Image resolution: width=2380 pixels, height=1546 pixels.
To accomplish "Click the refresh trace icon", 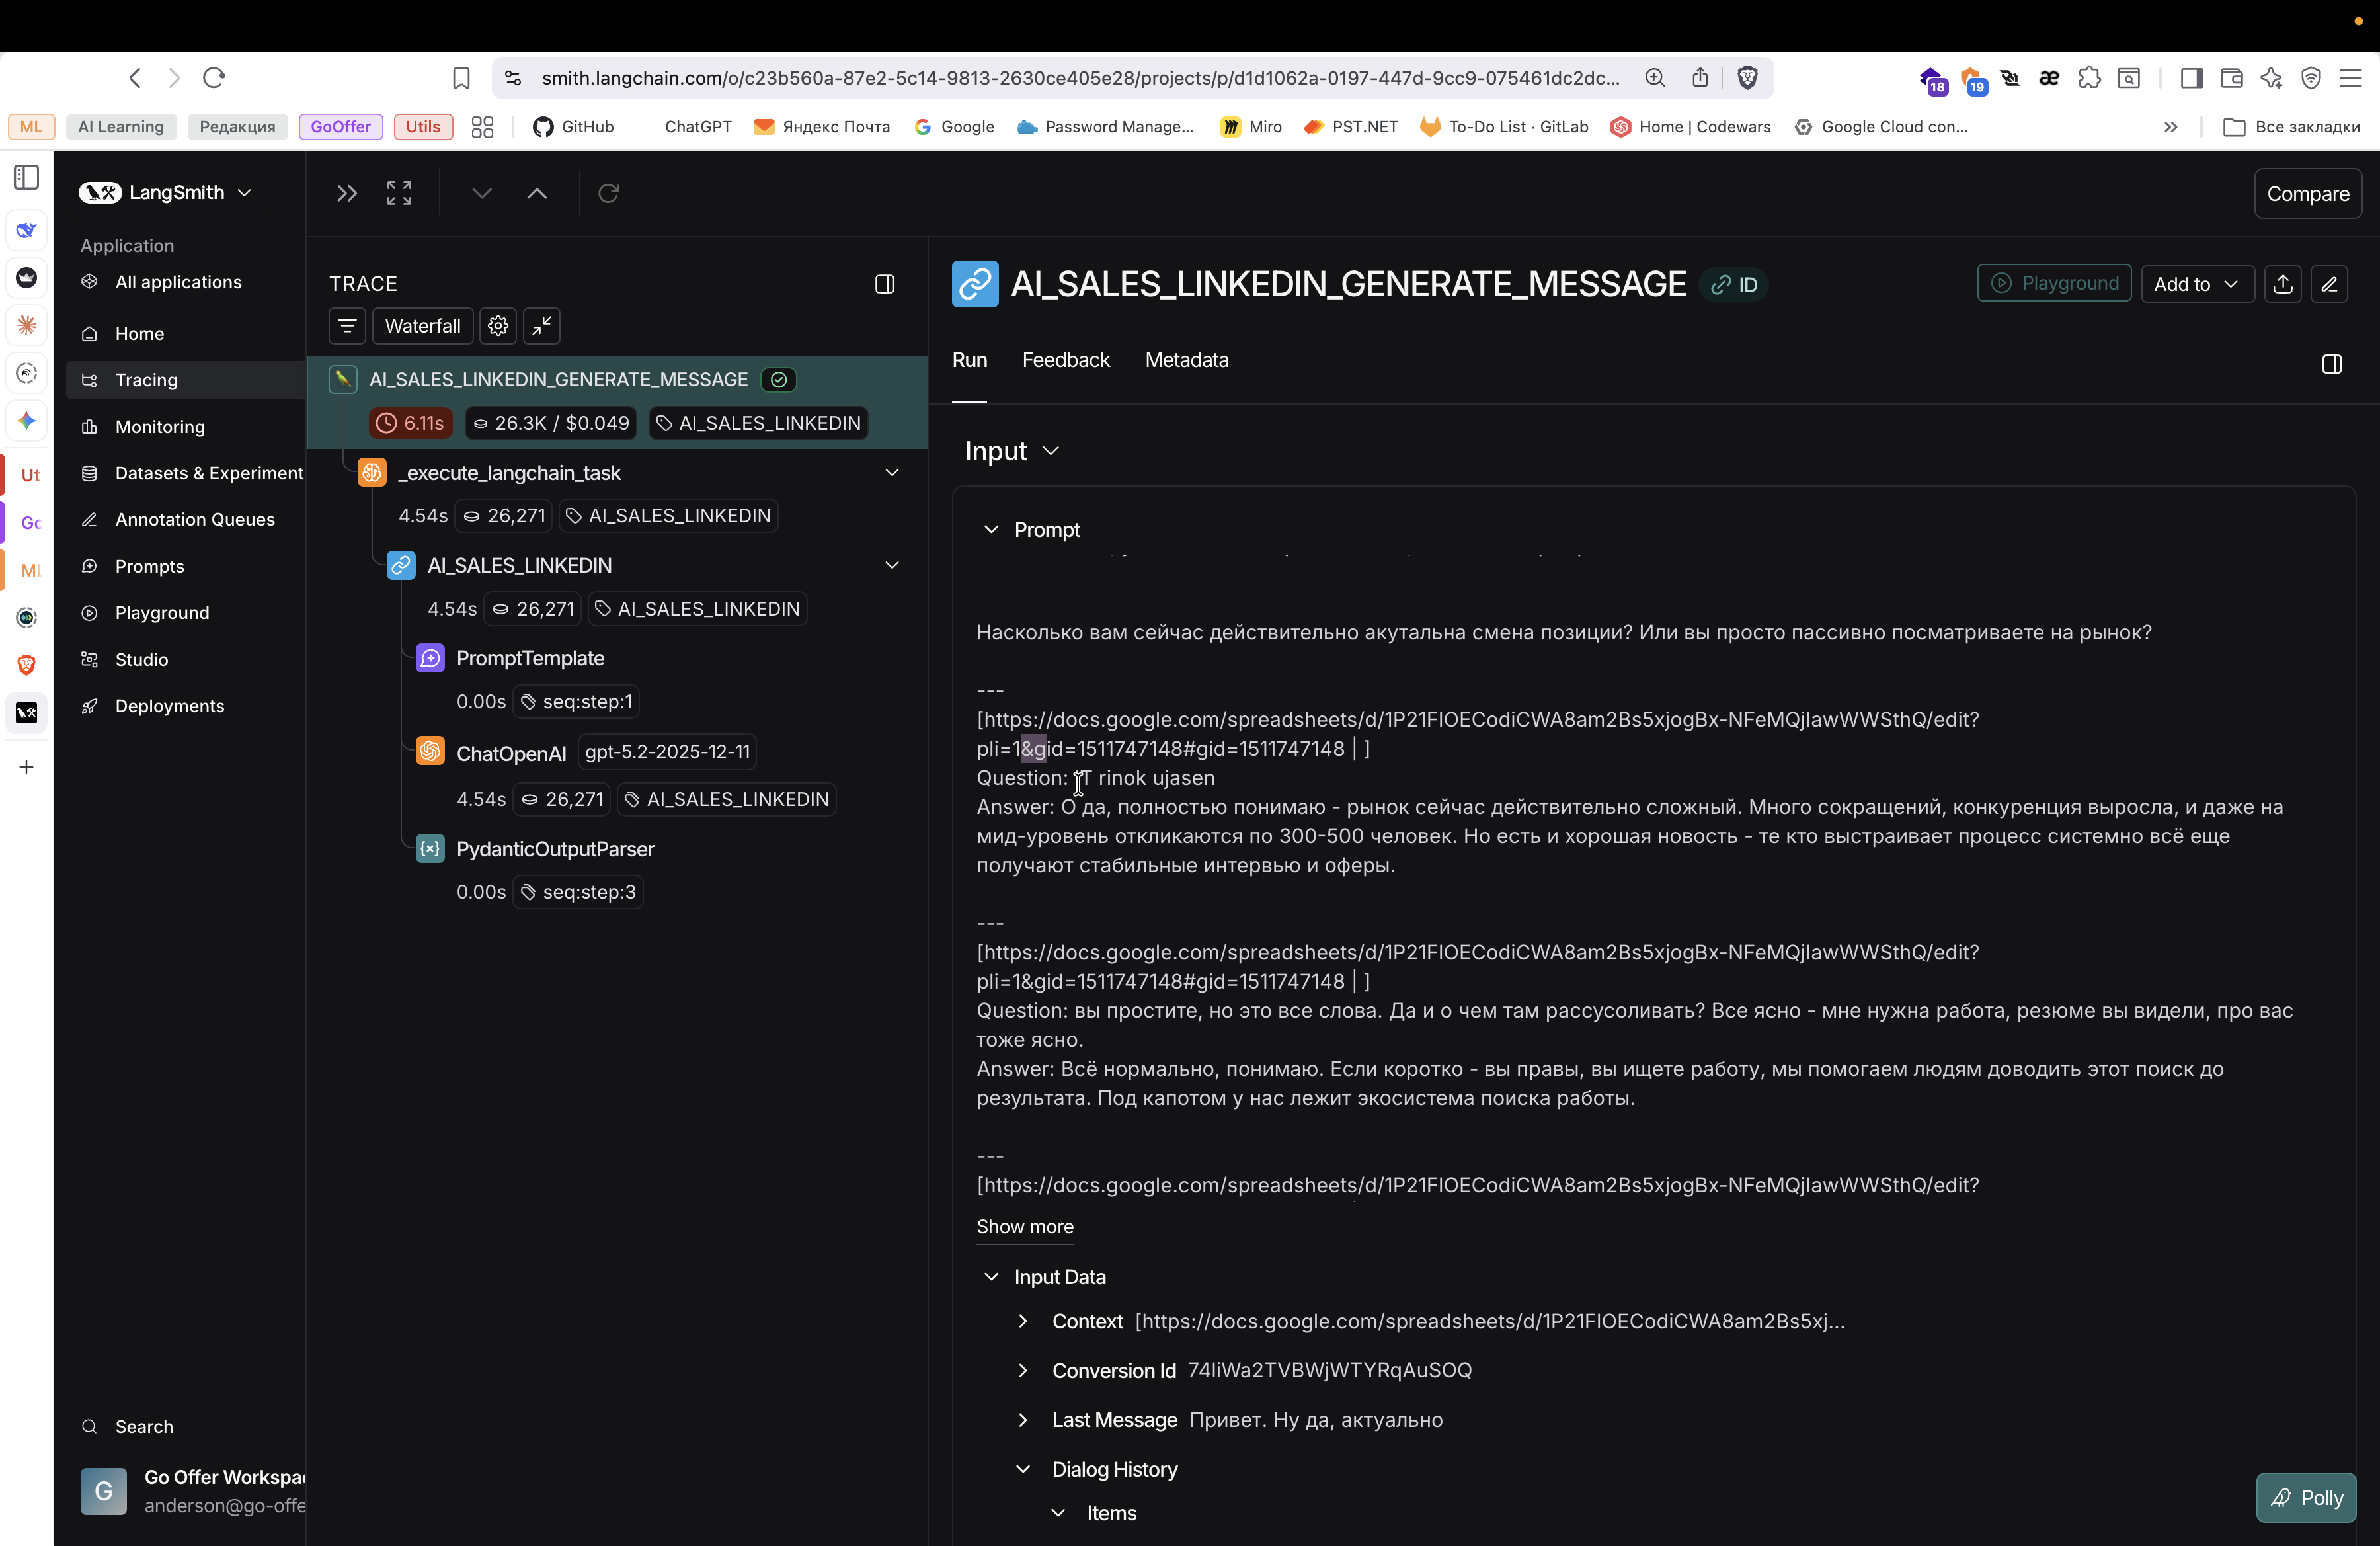I will pyautogui.click(x=608, y=193).
